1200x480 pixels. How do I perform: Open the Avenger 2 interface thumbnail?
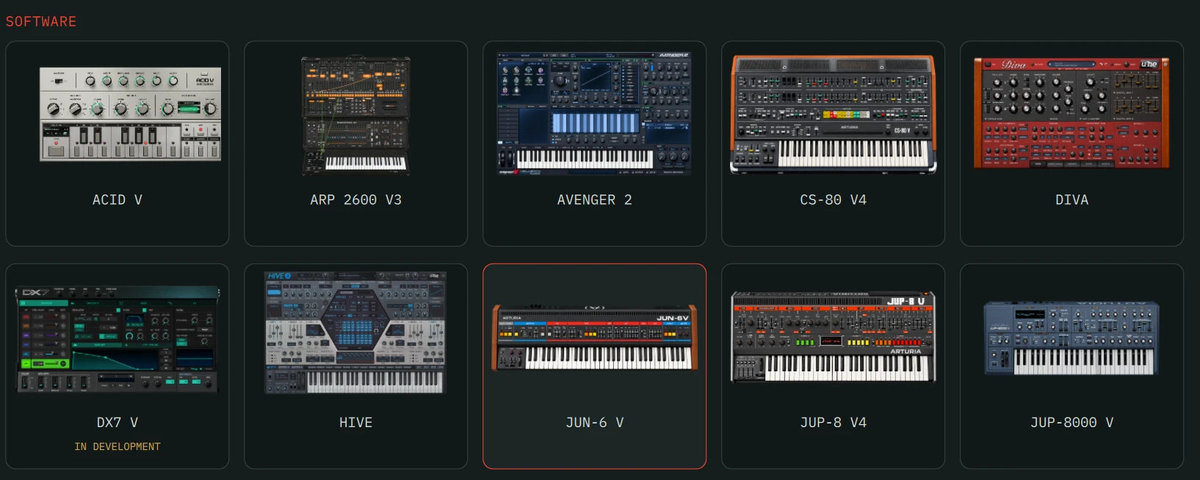[594, 114]
